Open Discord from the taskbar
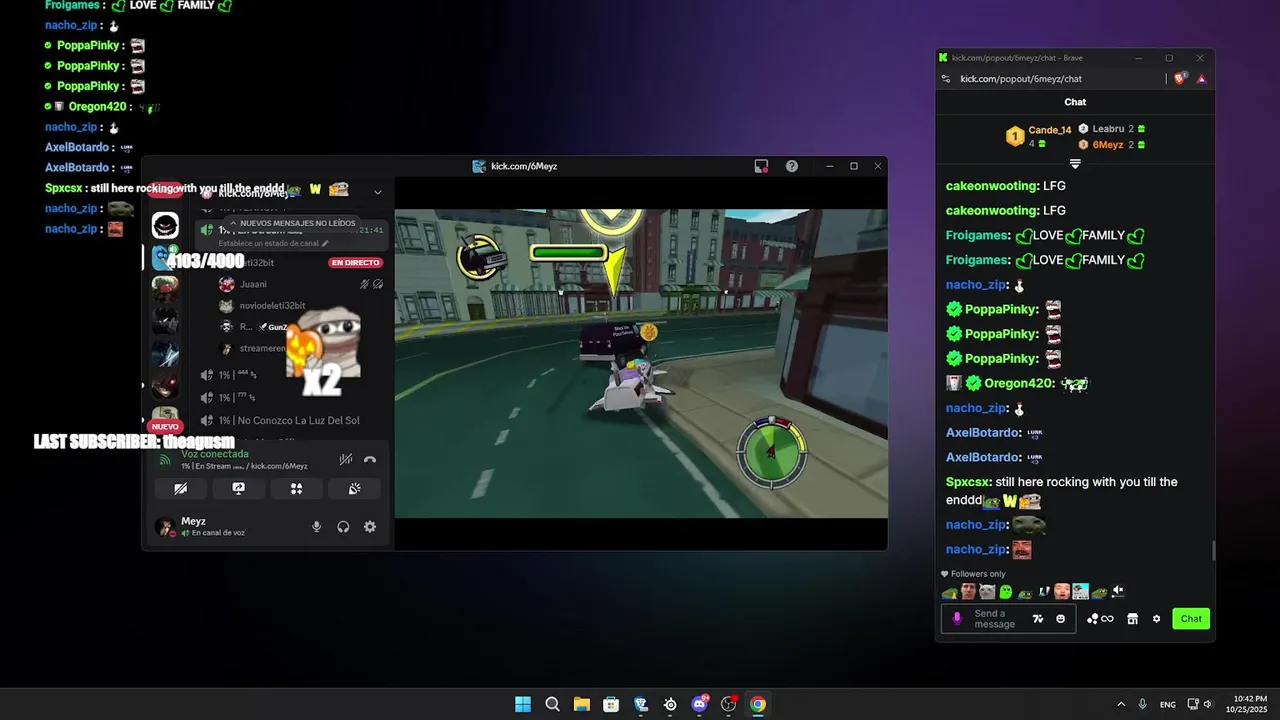1280x720 pixels. (699, 704)
